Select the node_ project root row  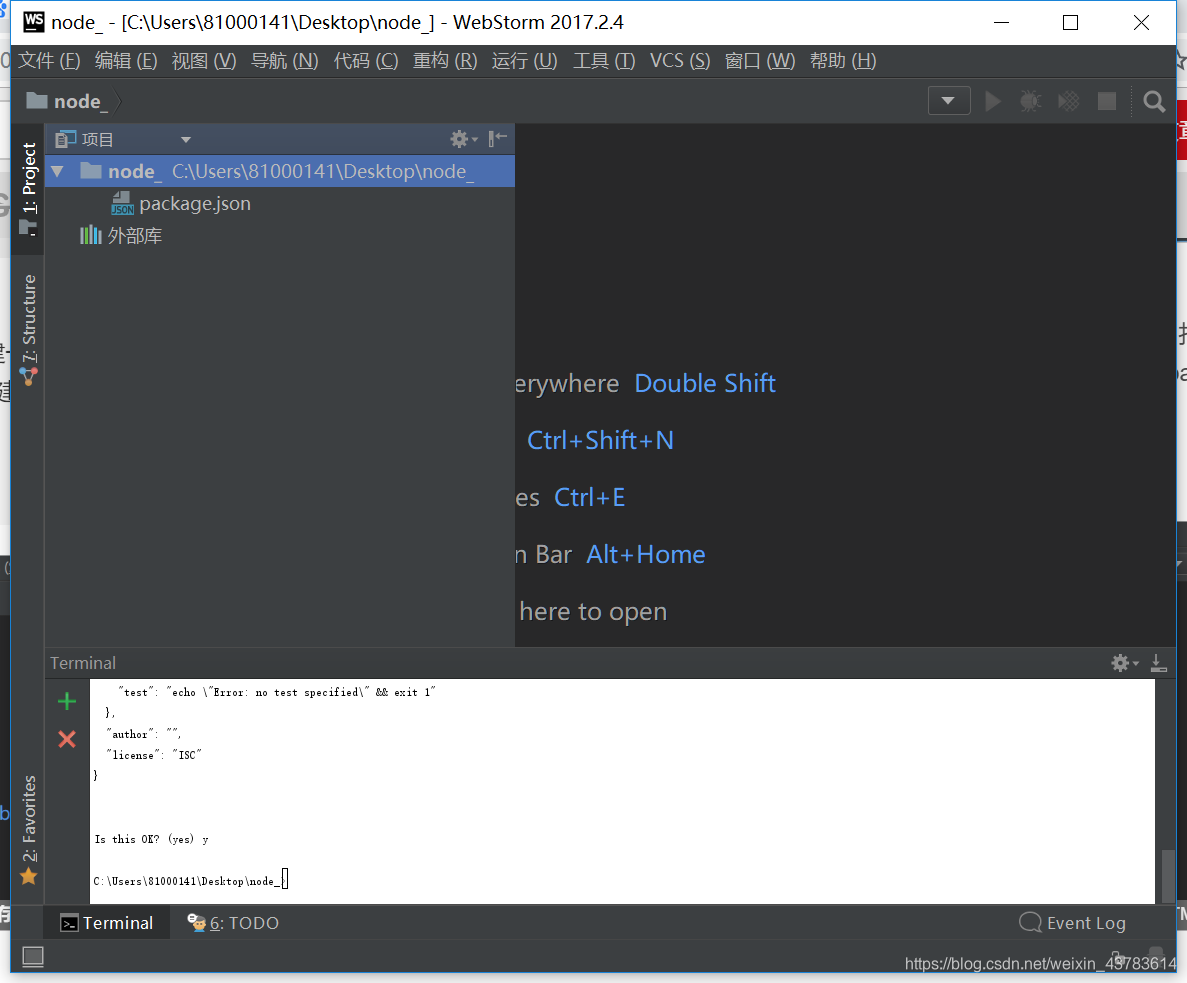[280, 171]
